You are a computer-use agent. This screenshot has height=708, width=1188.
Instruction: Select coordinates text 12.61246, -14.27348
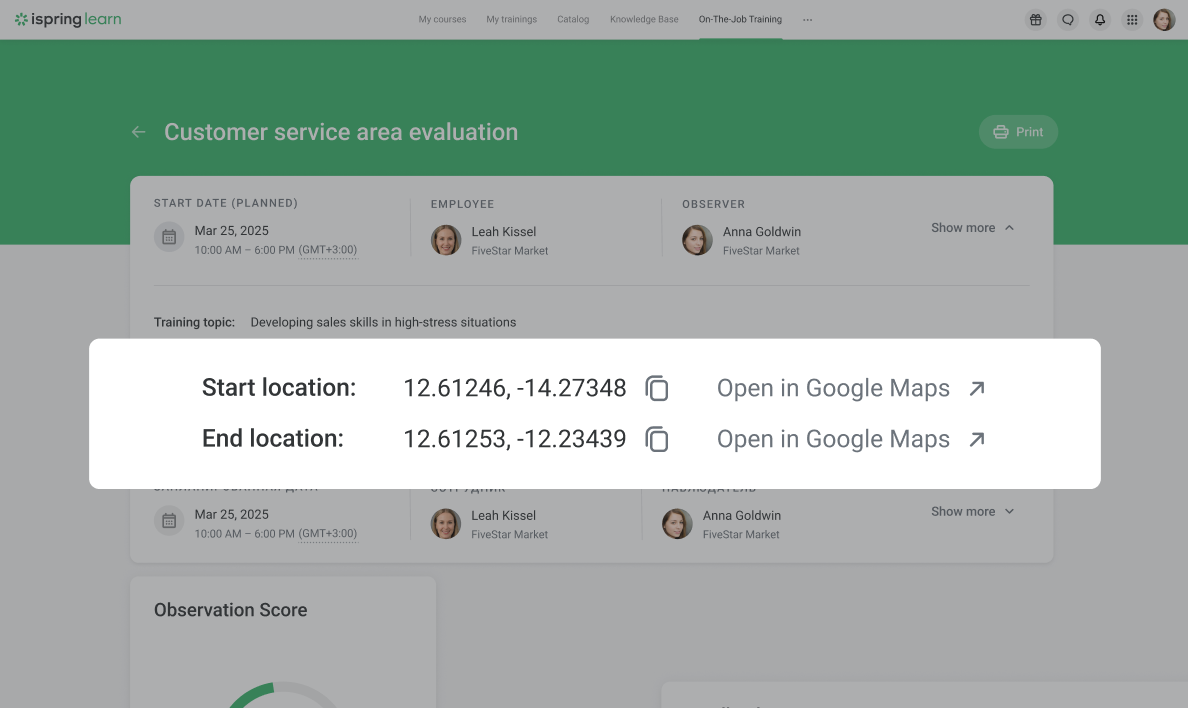click(514, 388)
